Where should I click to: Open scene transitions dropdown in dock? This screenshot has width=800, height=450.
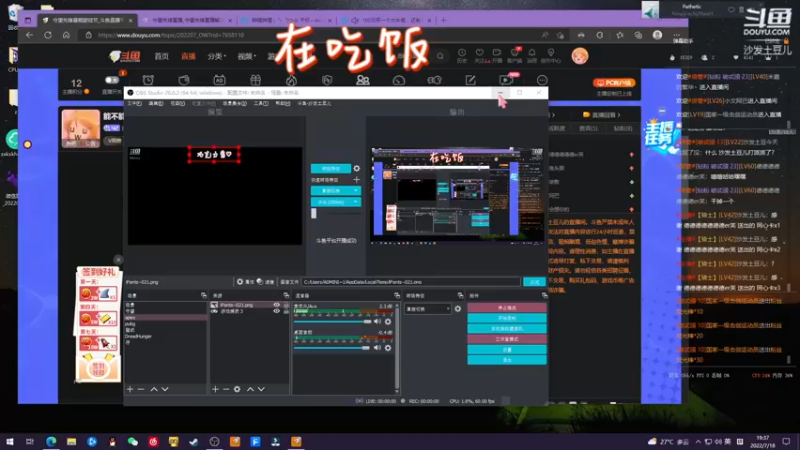428,309
